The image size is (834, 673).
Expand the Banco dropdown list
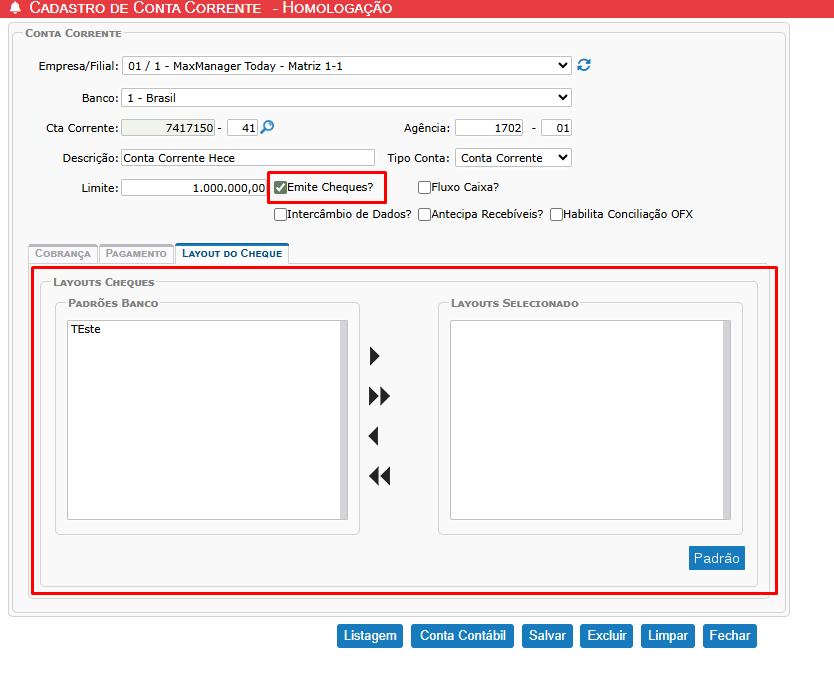click(346, 98)
